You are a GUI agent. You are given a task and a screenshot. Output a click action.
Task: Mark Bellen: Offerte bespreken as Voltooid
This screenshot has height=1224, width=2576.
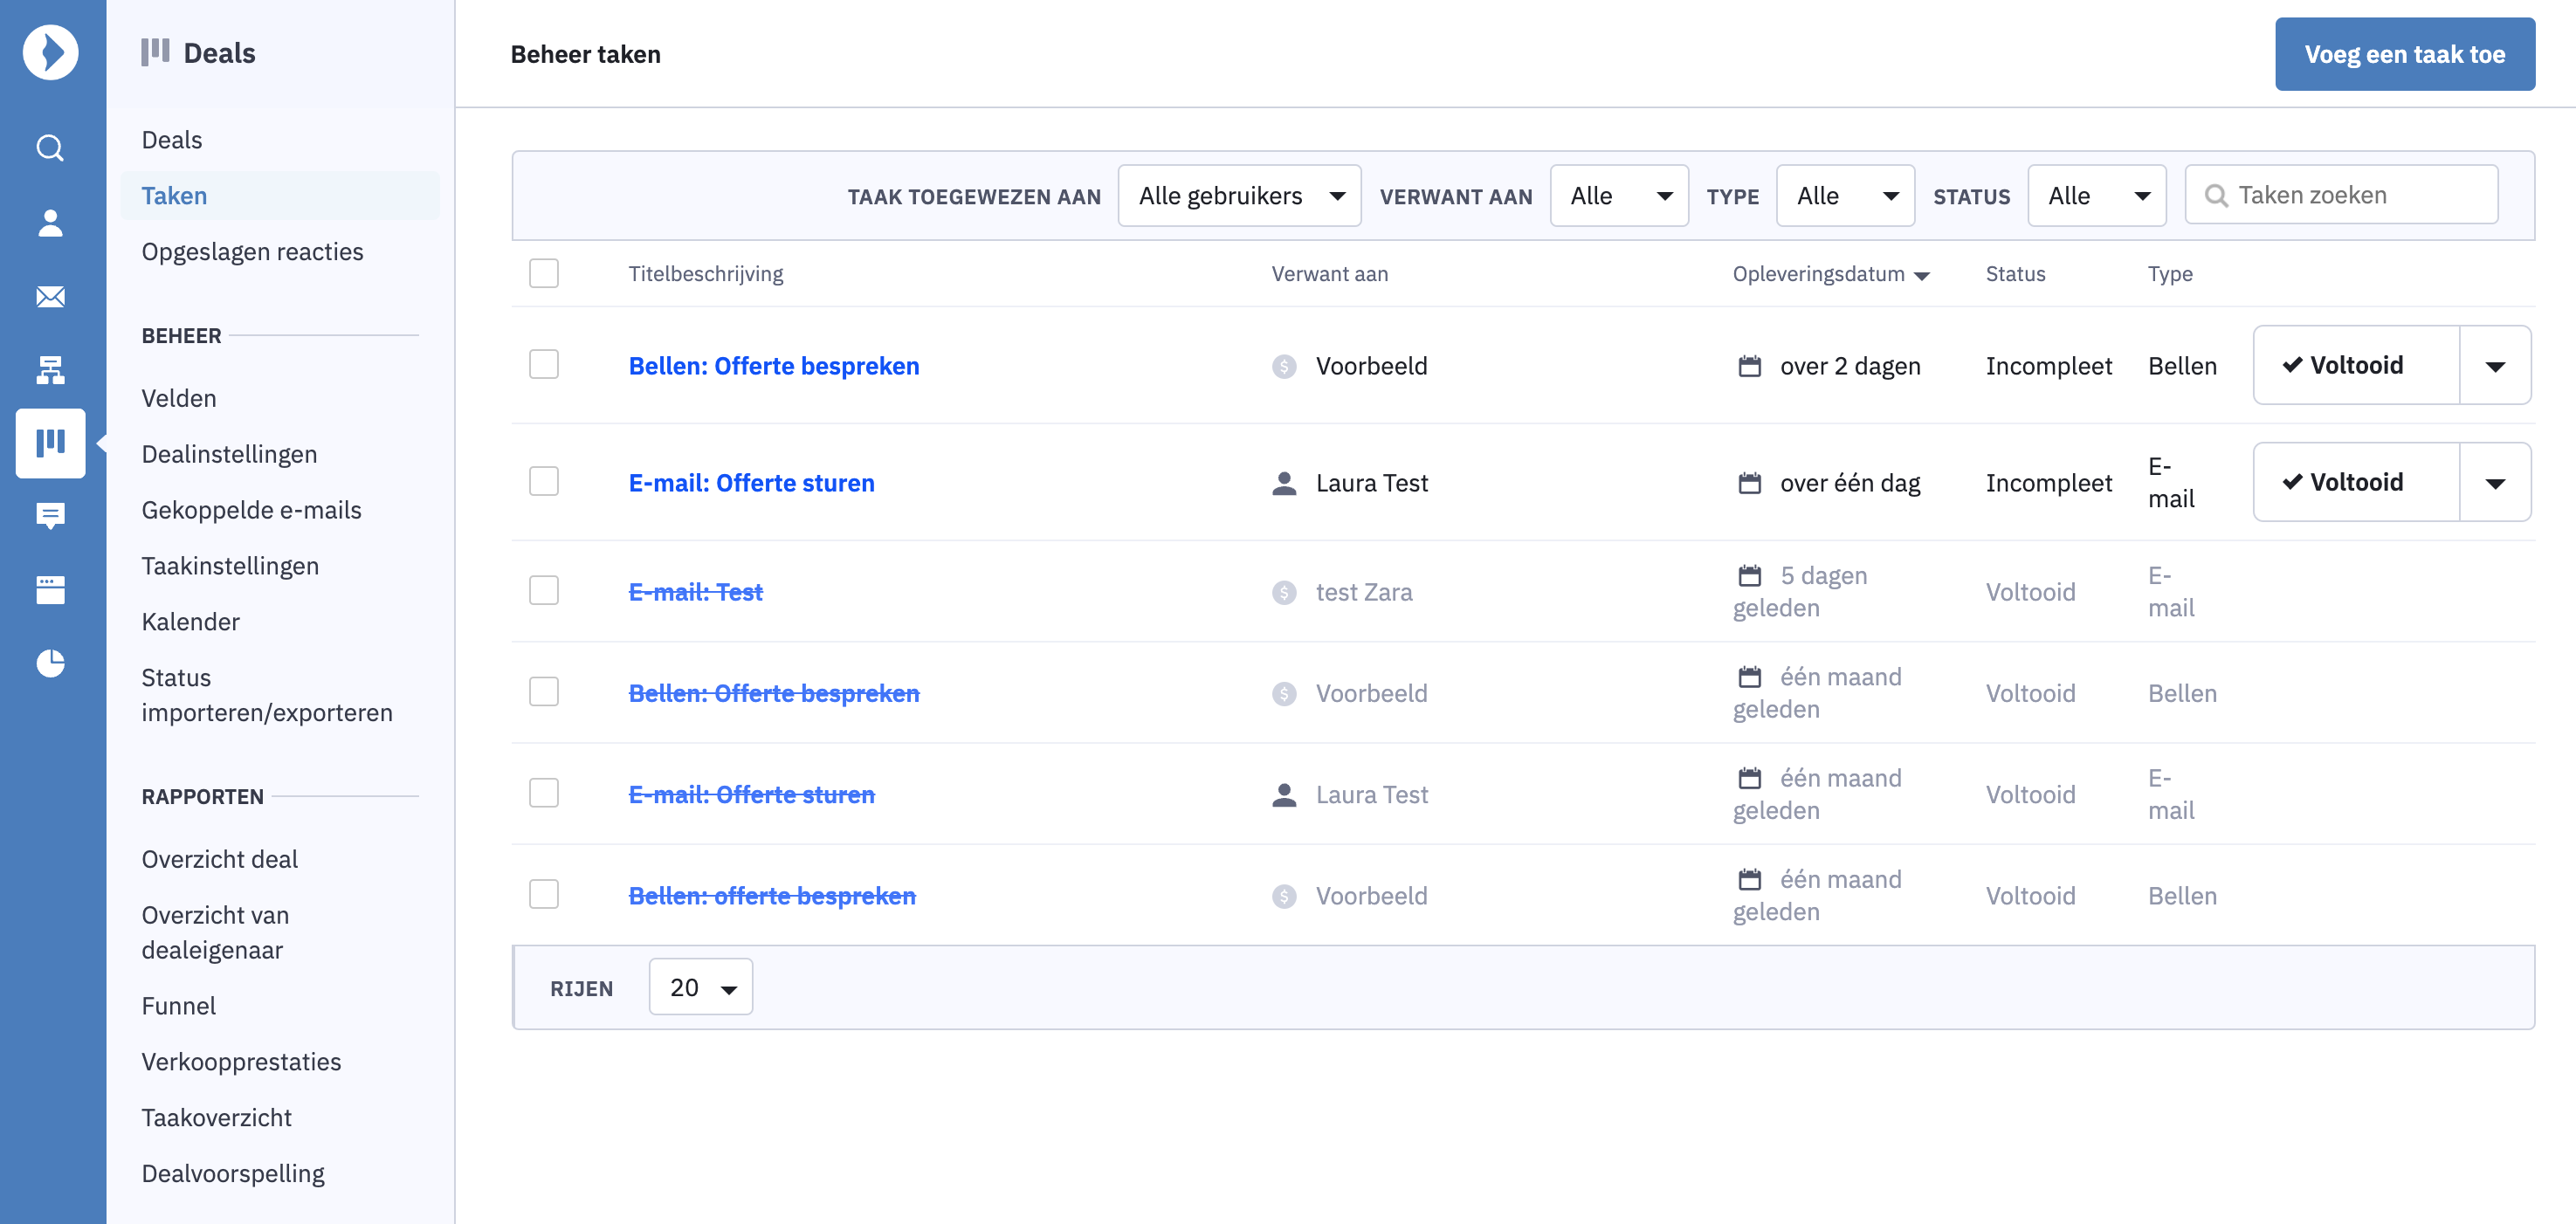(x=2355, y=366)
